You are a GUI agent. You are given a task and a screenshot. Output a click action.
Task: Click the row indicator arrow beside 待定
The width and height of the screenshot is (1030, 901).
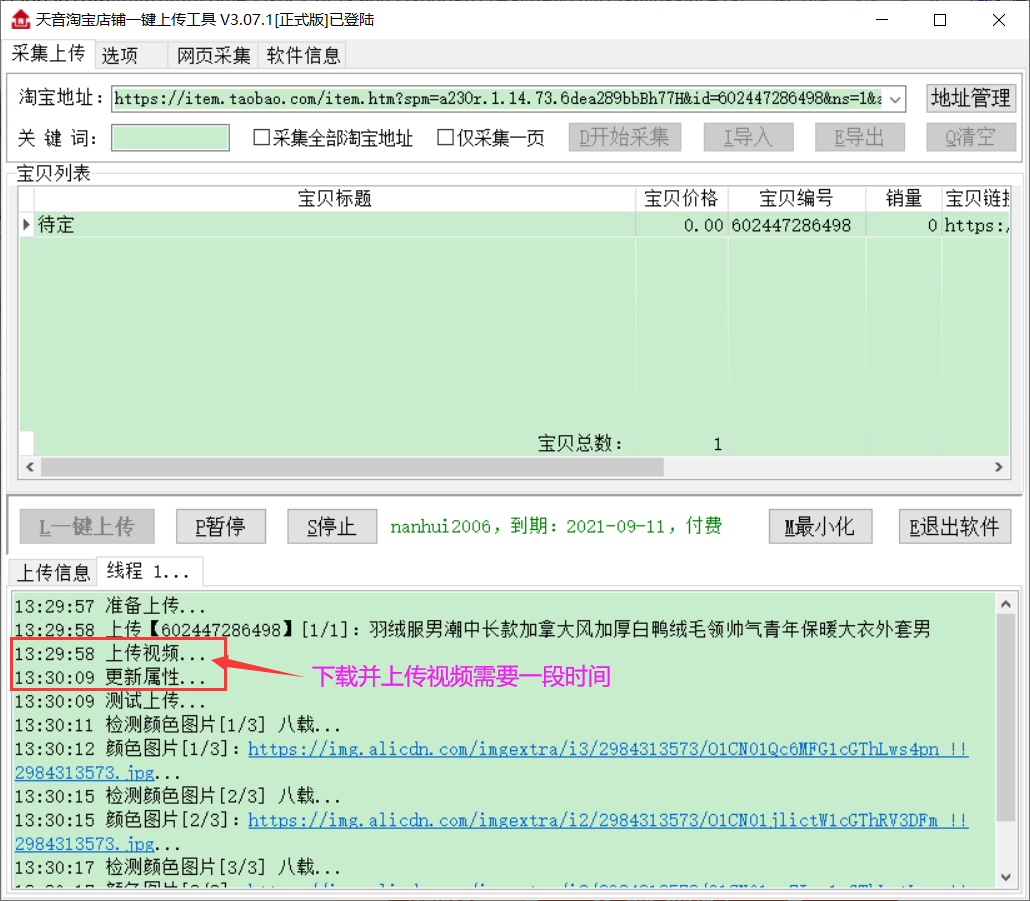[26, 226]
